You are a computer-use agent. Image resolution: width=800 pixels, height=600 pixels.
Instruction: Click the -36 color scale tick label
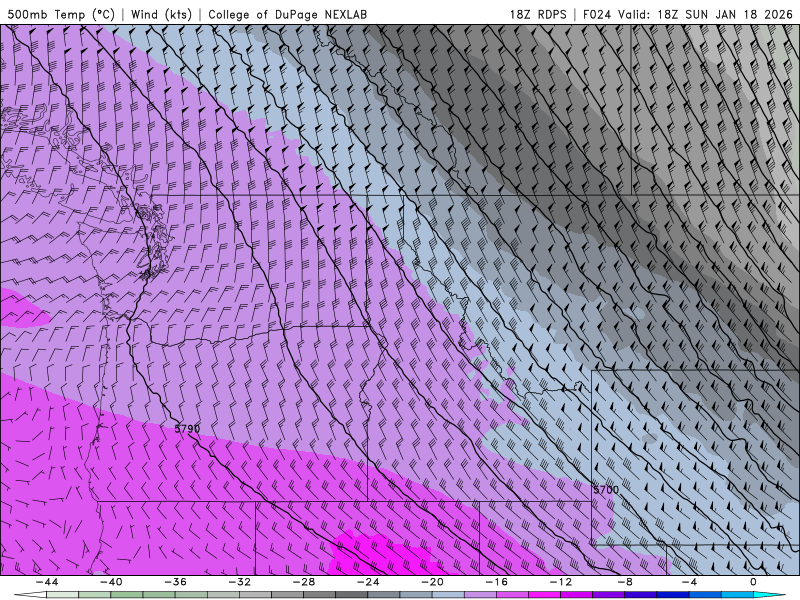[175, 582]
